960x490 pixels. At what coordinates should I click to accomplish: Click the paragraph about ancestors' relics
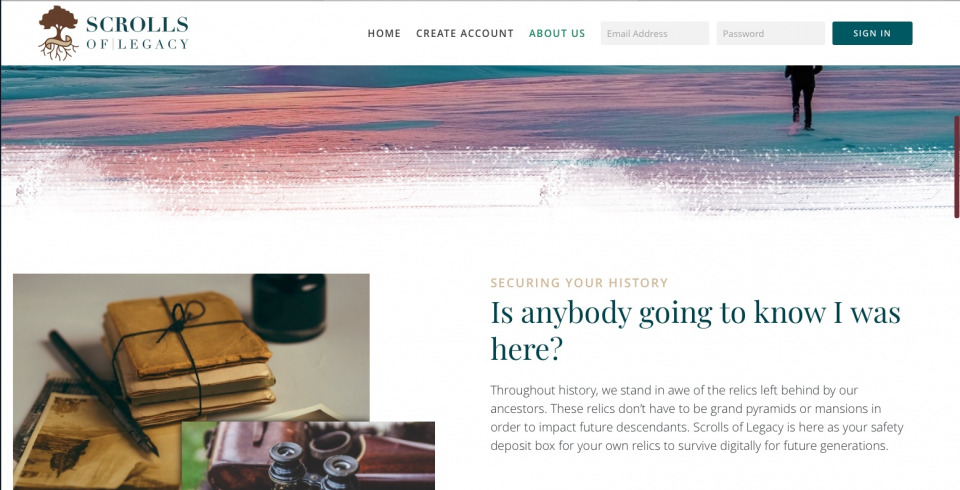click(697, 418)
